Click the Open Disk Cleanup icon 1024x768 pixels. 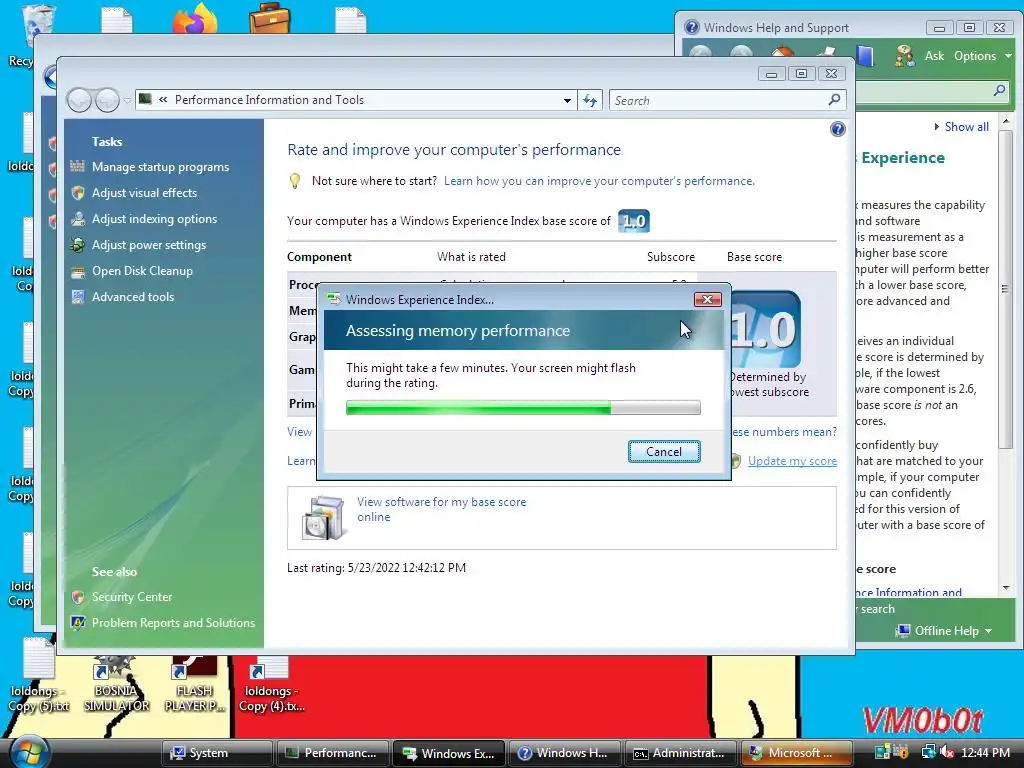point(78,271)
